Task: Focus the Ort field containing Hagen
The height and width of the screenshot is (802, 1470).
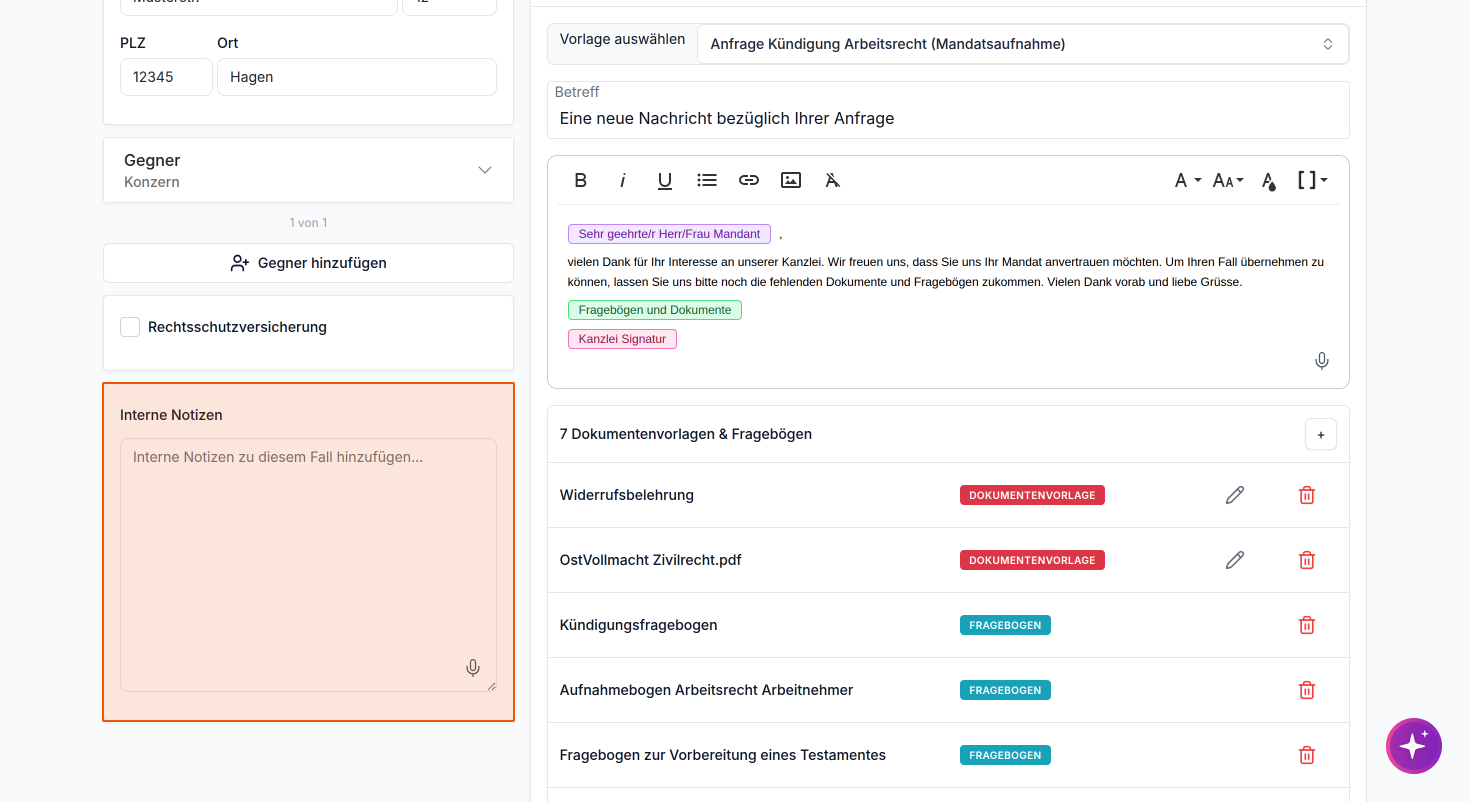Action: pos(357,77)
